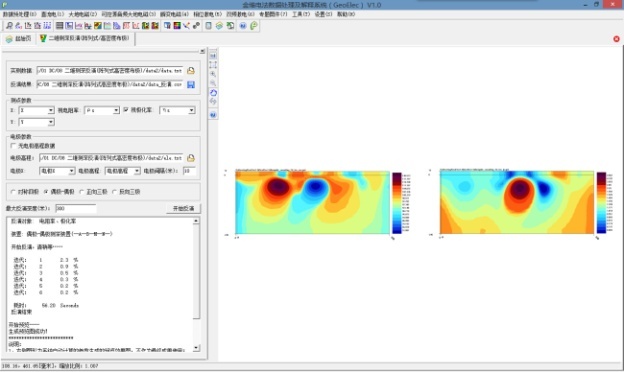
Task: Click the rectangle selection tool icon
Action: tap(213, 64)
